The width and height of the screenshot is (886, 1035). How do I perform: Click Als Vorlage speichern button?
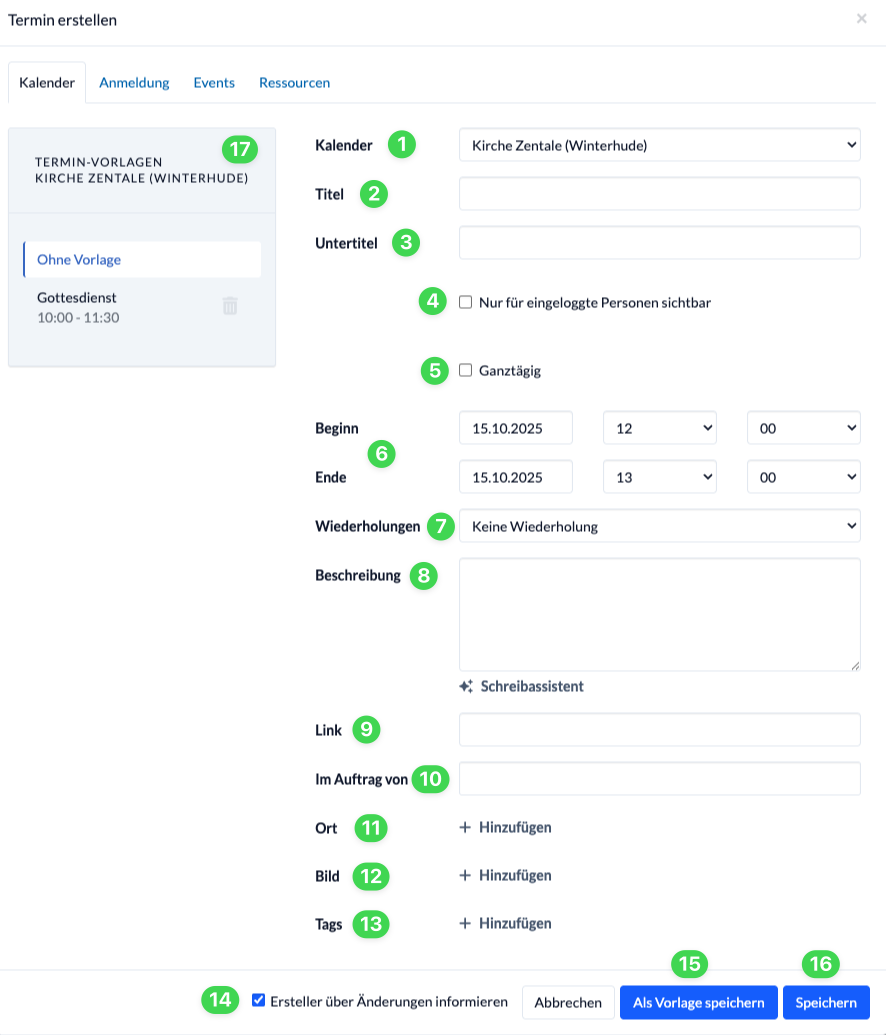[x=699, y=1003]
